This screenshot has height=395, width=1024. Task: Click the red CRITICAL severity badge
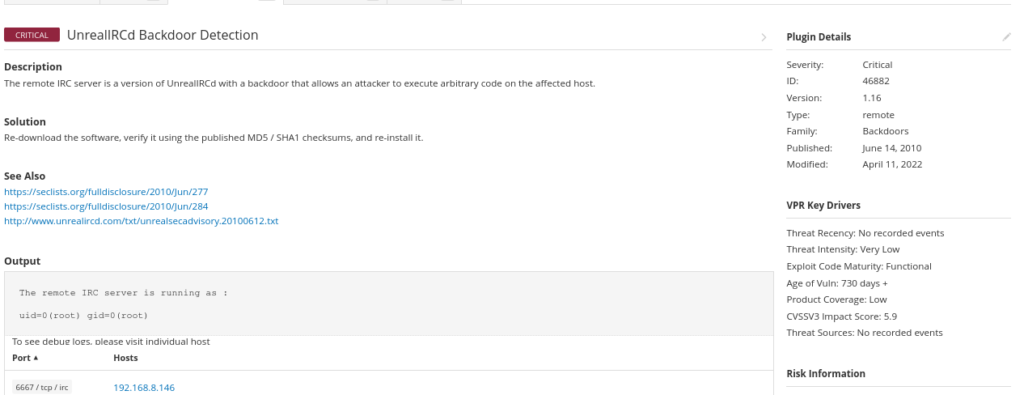coord(31,35)
